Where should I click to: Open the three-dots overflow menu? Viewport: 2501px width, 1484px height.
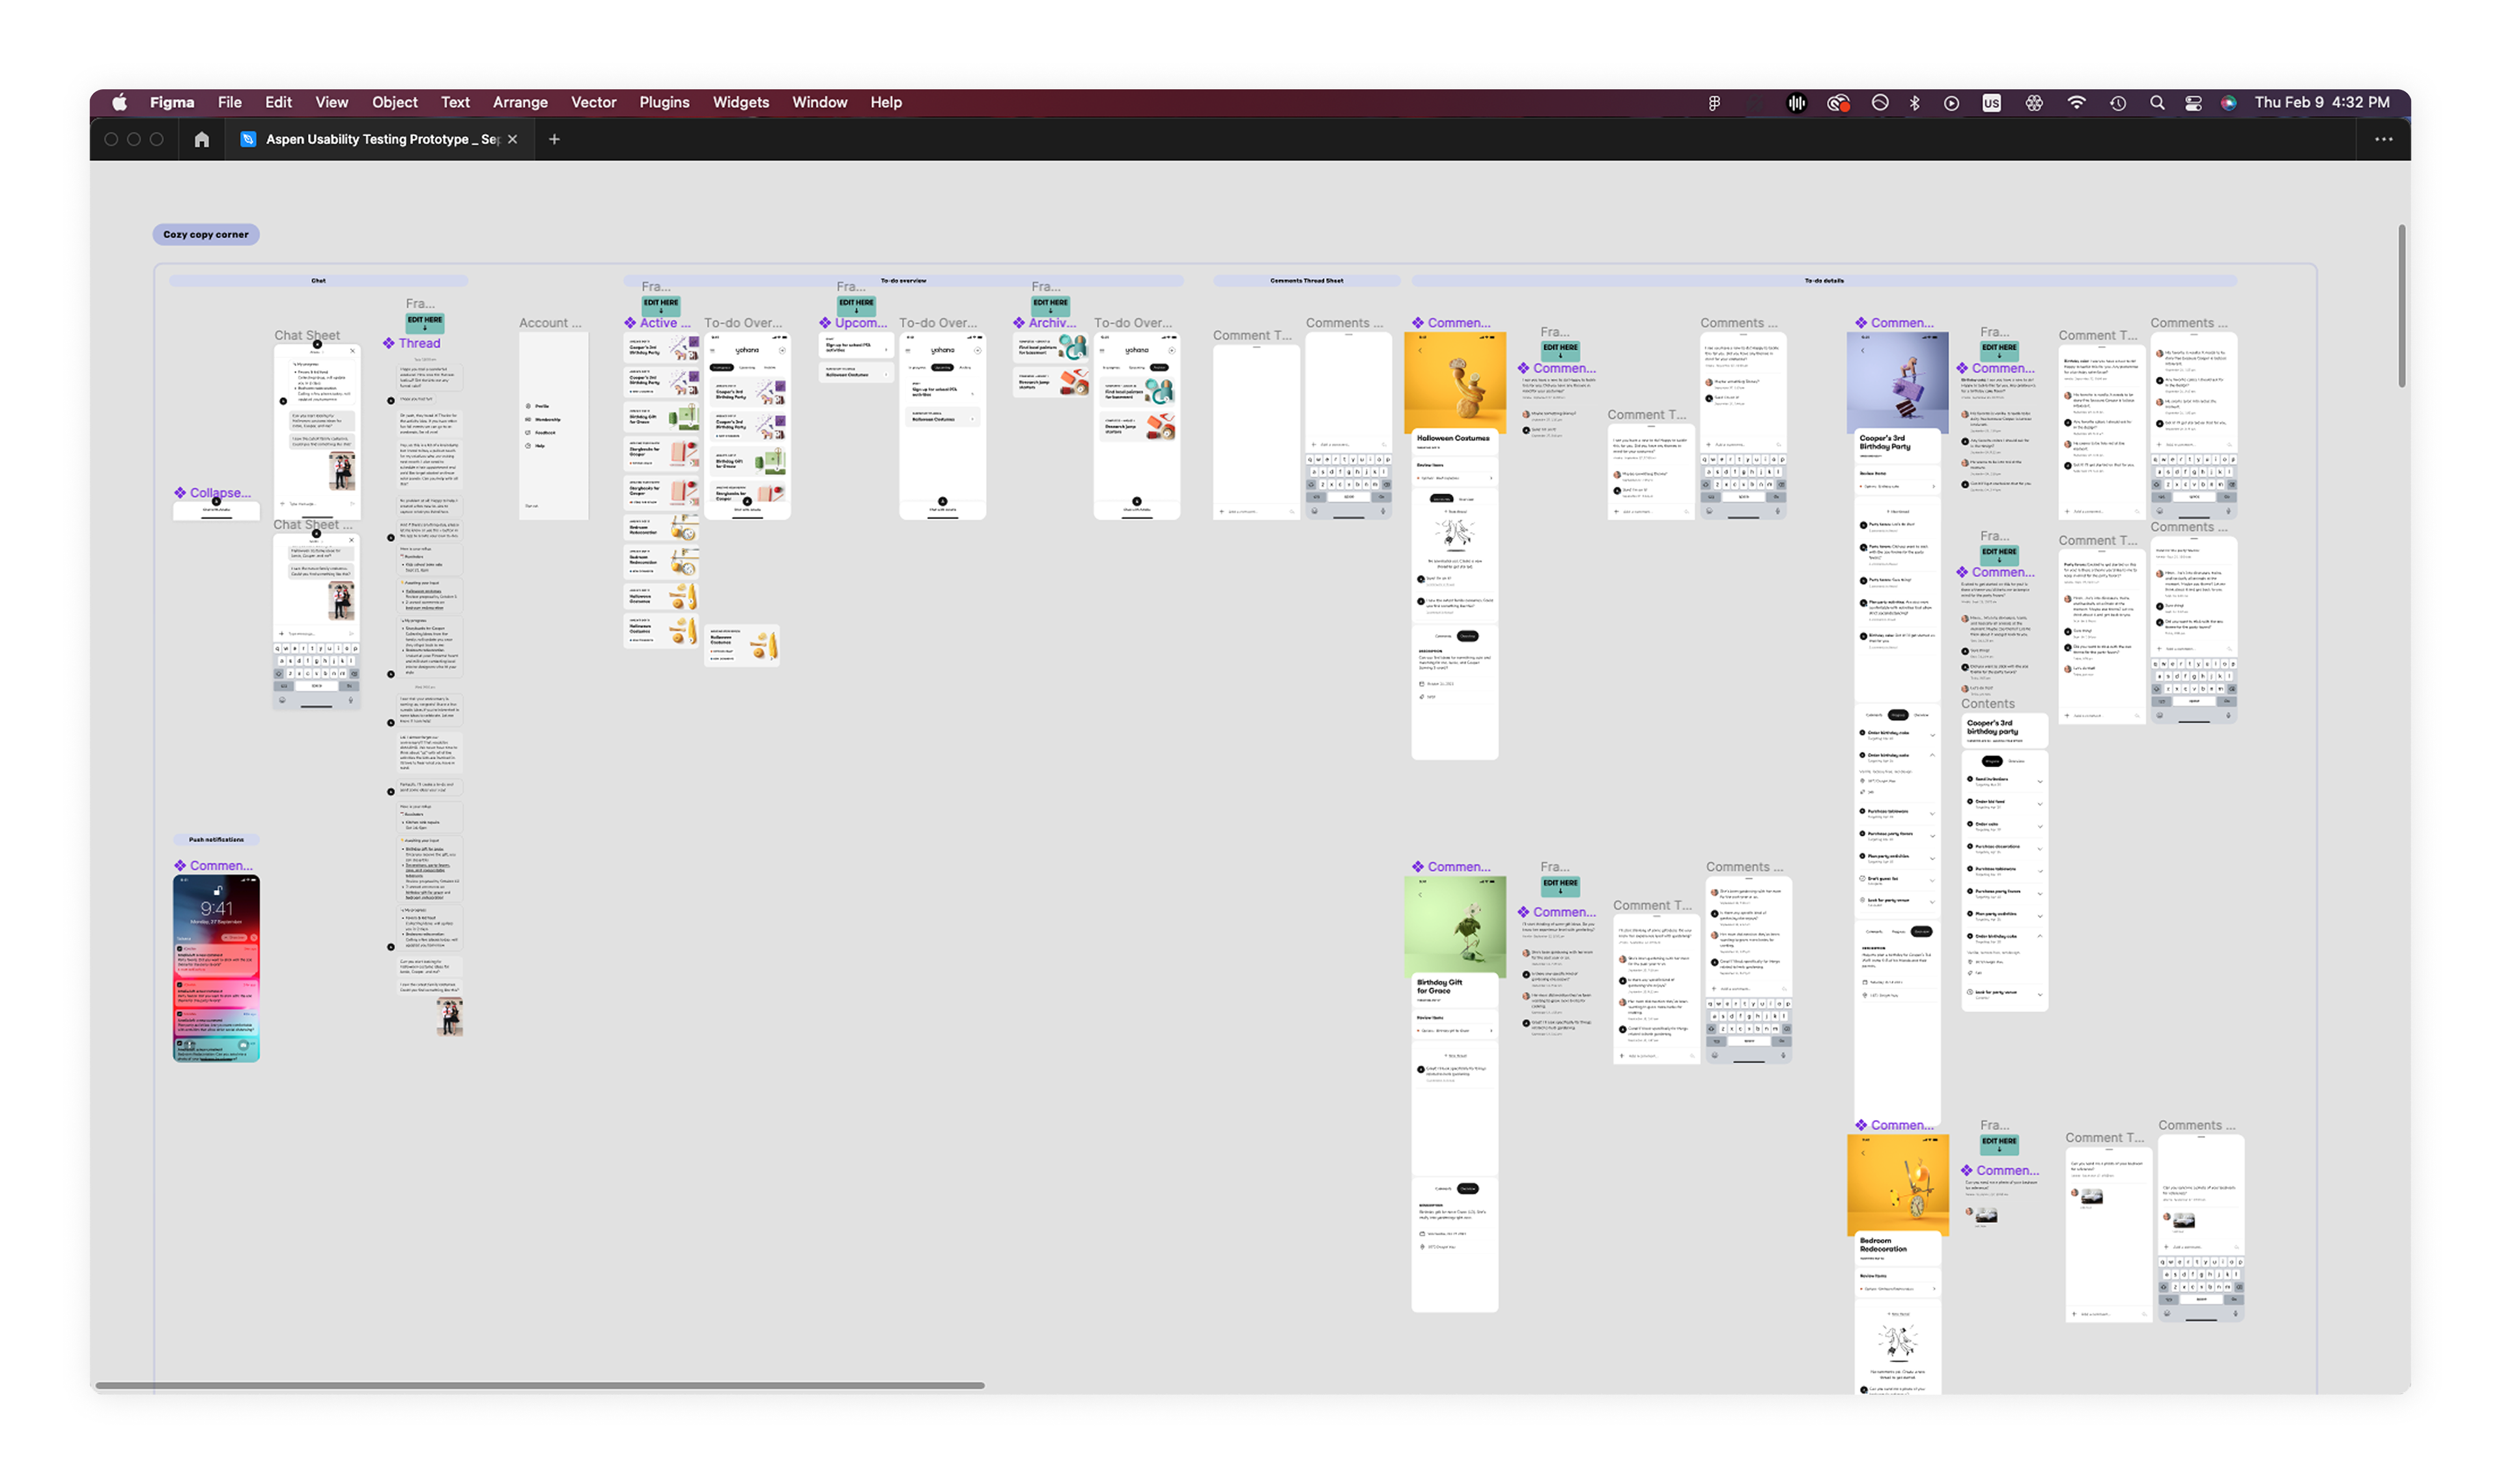click(2383, 139)
